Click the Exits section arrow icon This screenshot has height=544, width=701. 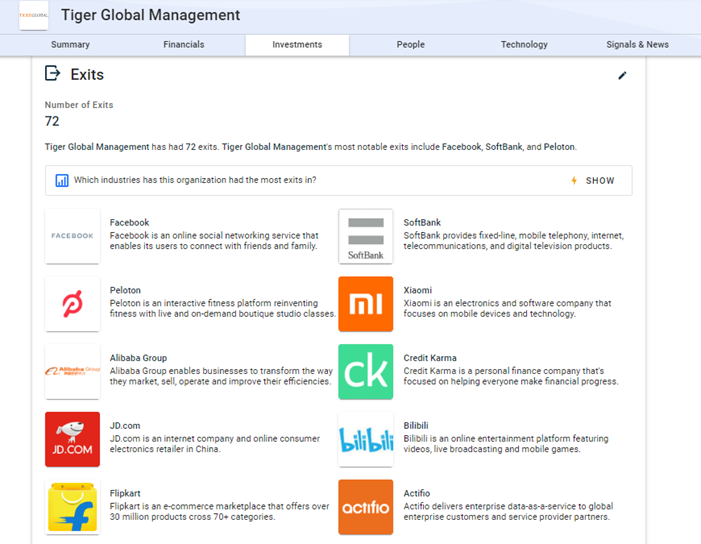tap(52, 73)
